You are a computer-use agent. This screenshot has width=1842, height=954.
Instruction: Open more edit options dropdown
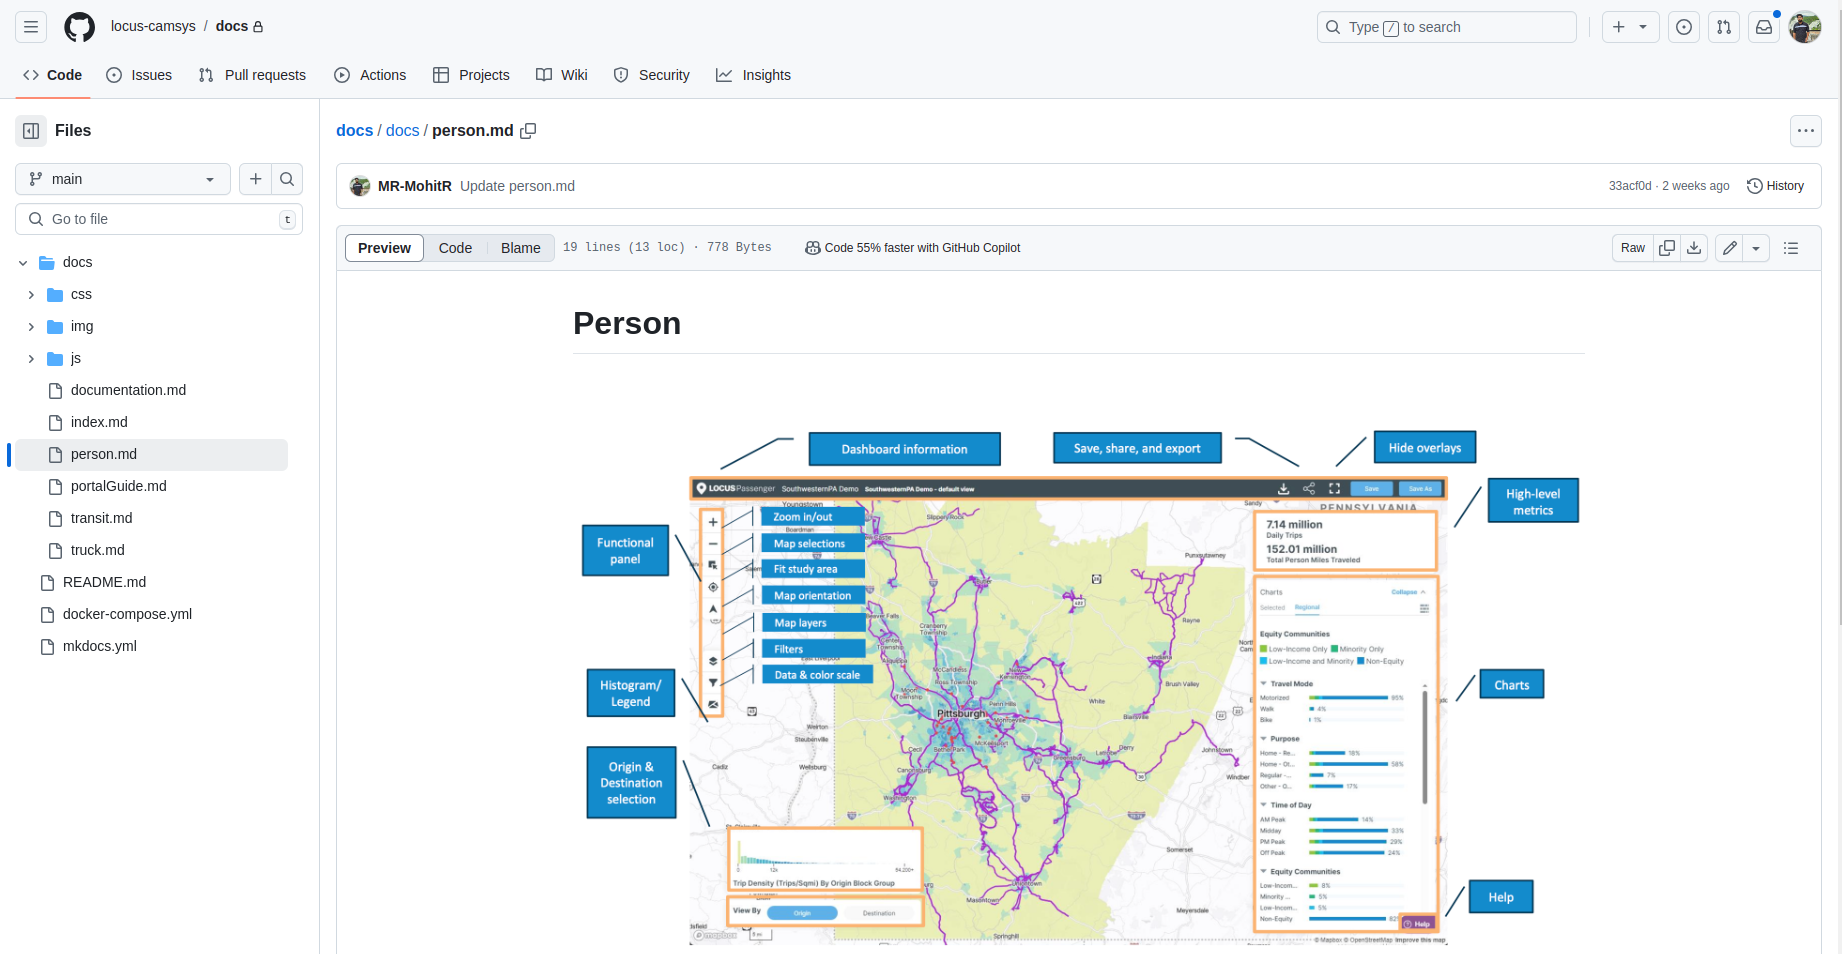(x=1756, y=248)
